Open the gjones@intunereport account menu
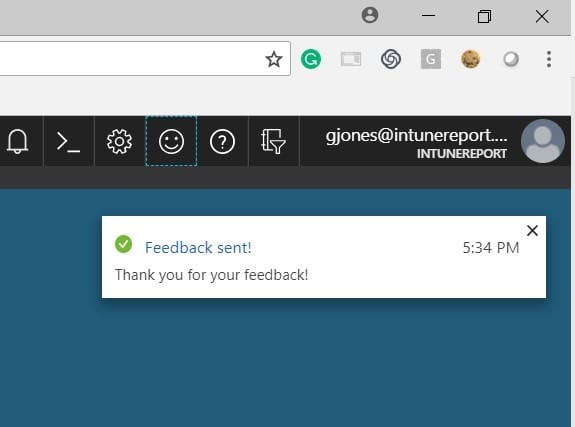The image size is (575, 427). [416, 143]
